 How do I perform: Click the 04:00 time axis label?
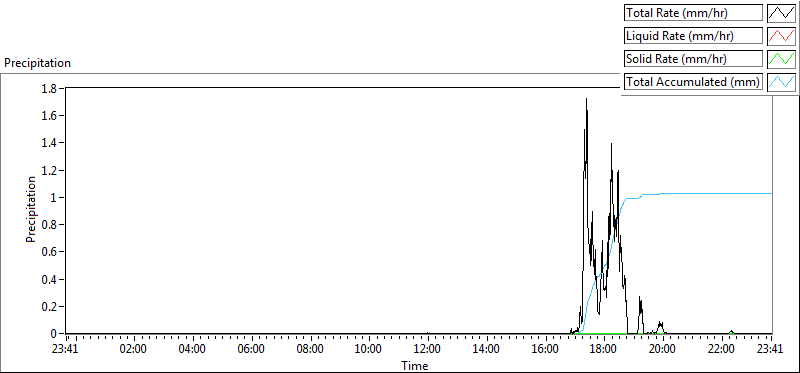pos(193,350)
